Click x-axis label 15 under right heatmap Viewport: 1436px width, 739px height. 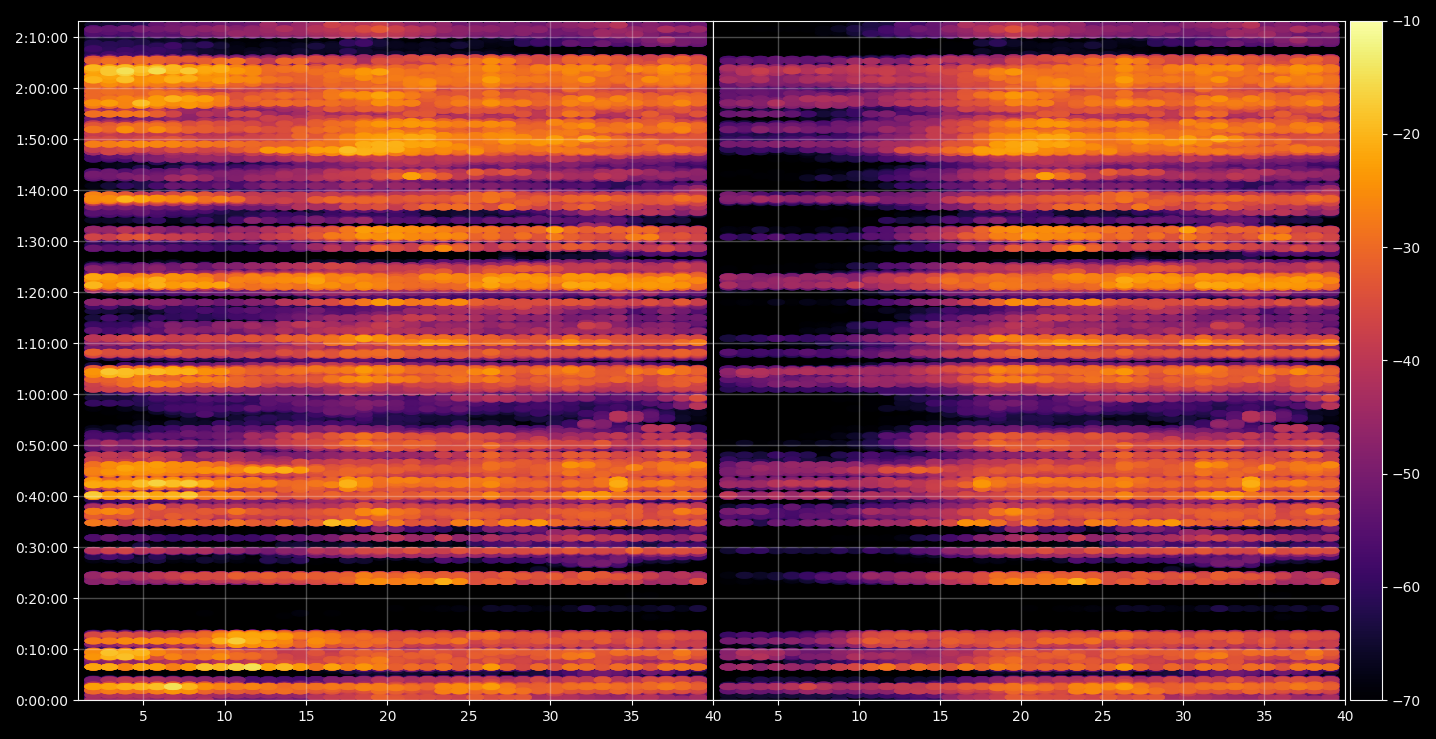(940, 716)
